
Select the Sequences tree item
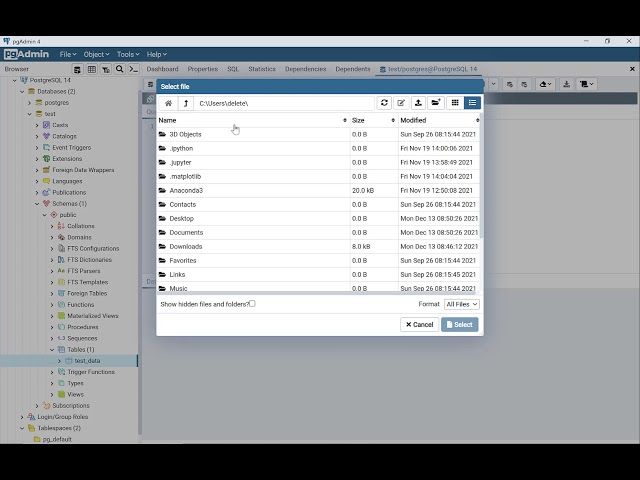[82, 338]
